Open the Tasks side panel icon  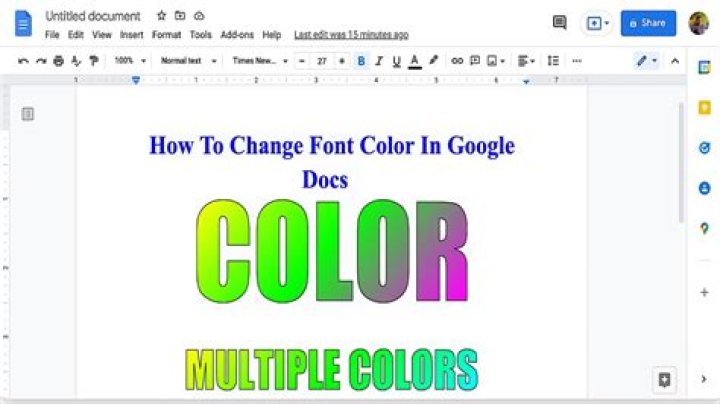[x=704, y=148]
